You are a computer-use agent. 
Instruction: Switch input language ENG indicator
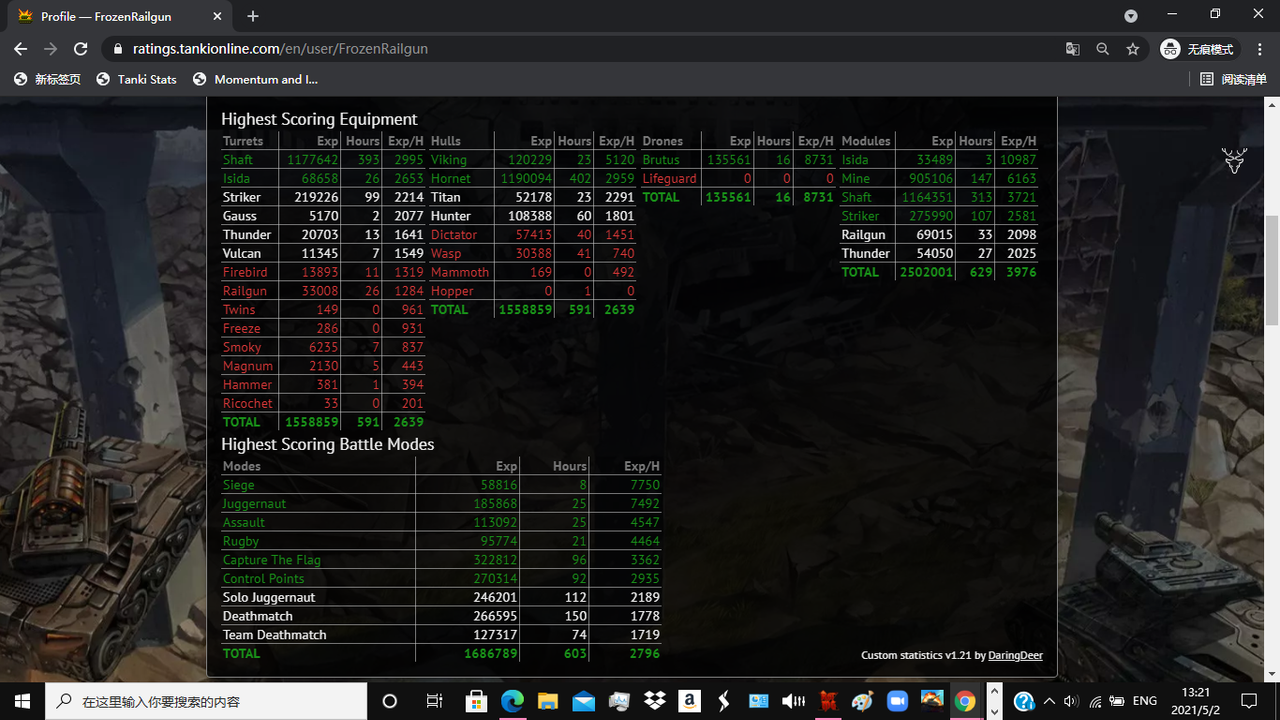point(1145,701)
